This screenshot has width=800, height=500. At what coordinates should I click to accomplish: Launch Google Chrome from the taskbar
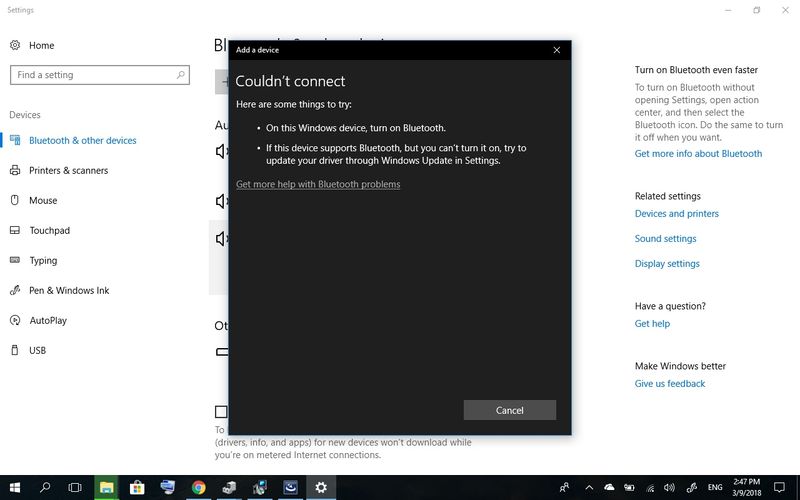(x=198, y=488)
